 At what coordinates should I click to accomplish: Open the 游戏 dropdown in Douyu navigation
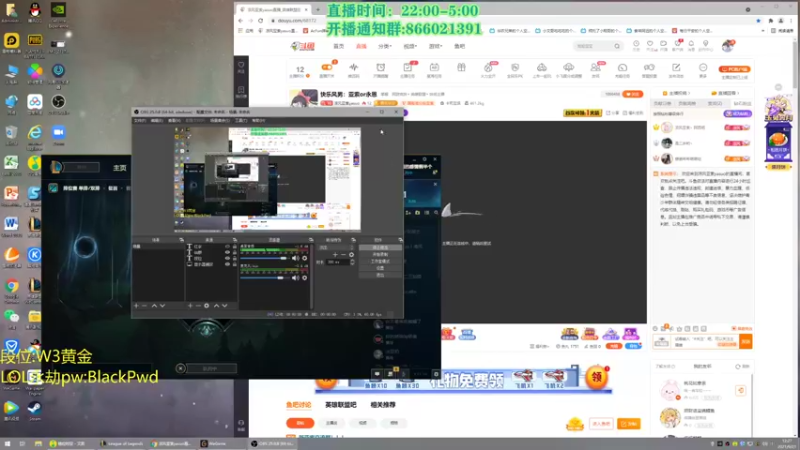435,46
